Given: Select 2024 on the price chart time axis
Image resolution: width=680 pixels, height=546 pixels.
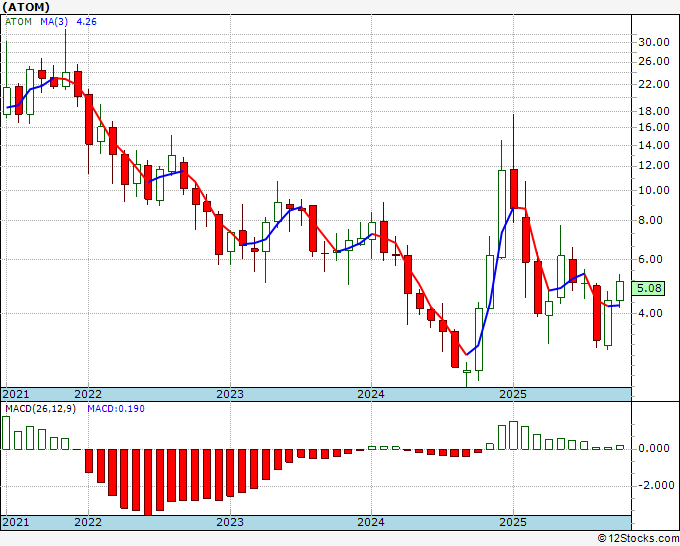Looking at the screenshot, I should coord(371,394).
